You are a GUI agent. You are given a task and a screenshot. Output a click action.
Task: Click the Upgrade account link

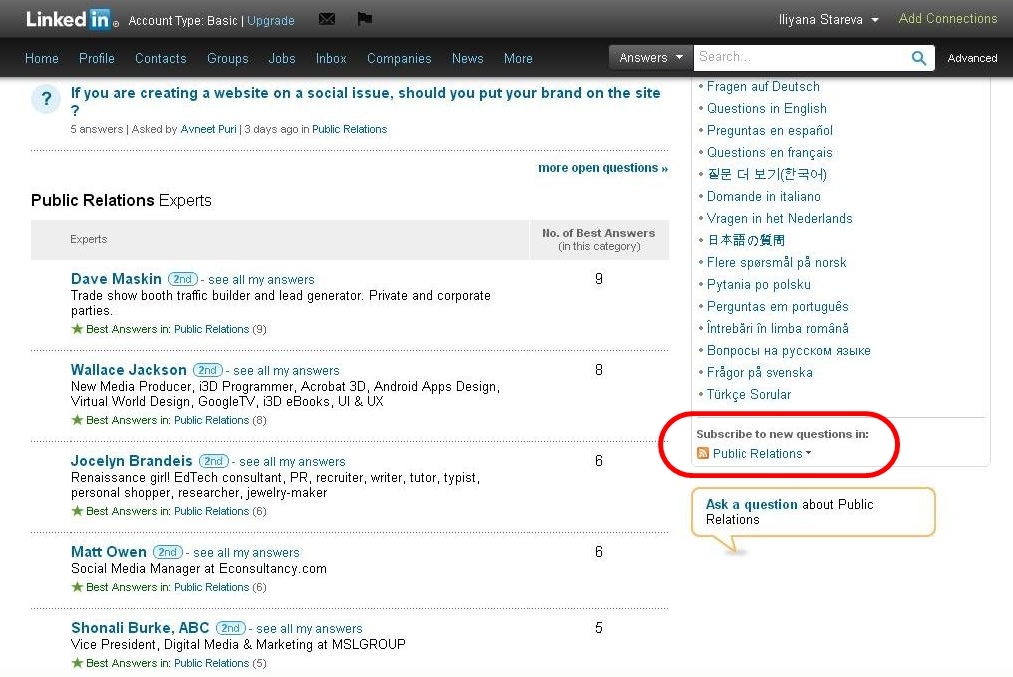coord(271,21)
